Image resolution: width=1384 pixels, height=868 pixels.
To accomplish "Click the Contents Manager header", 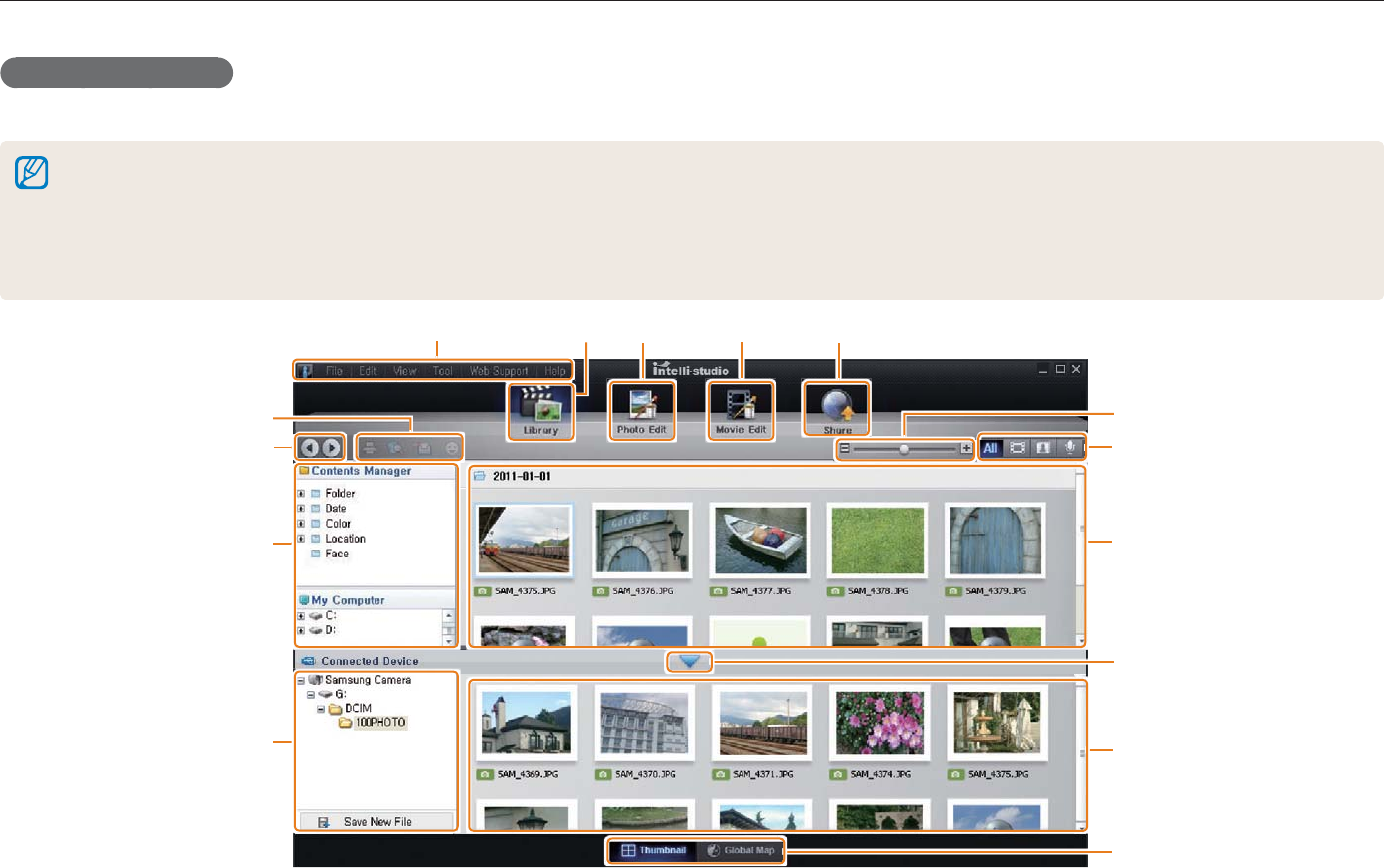I will (375, 471).
